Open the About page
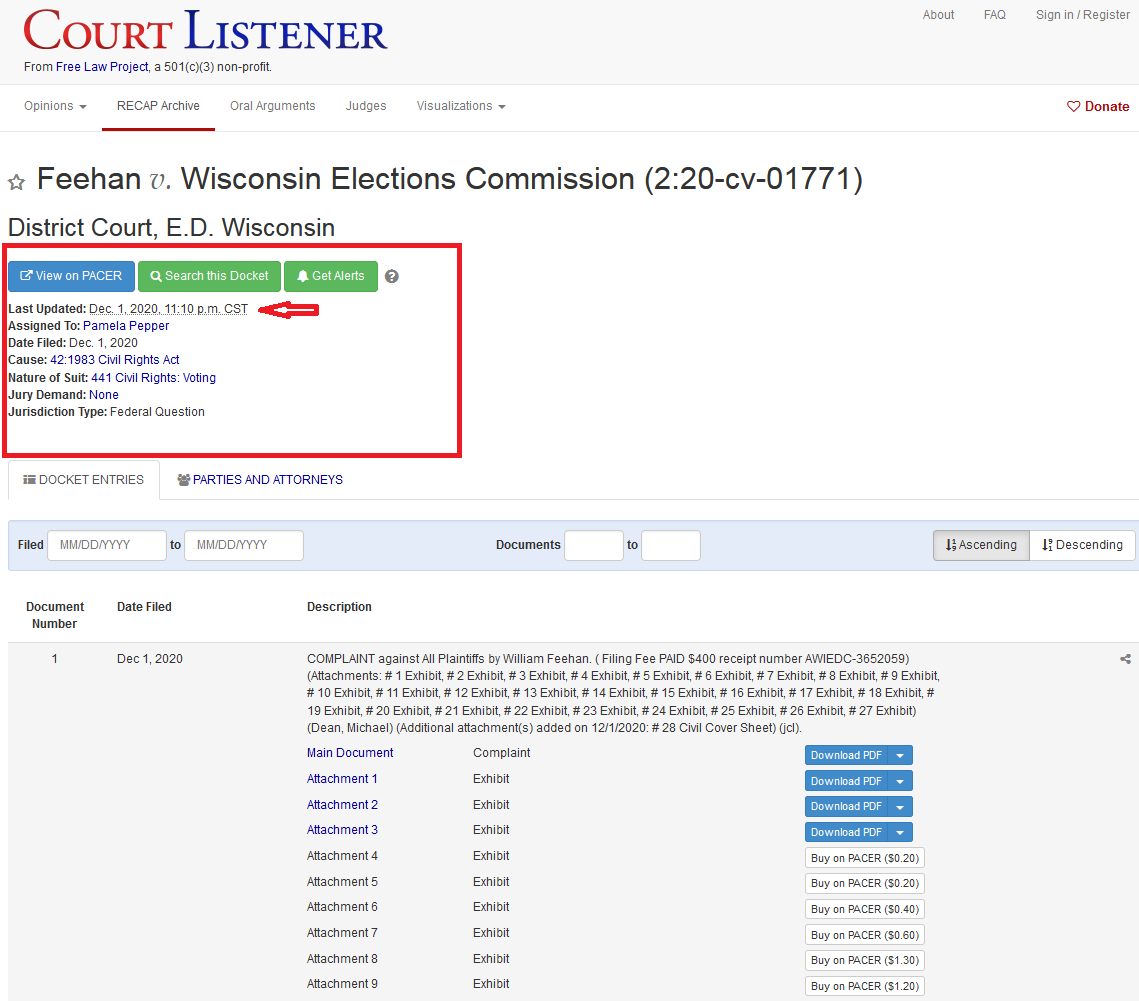 [939, 15]
